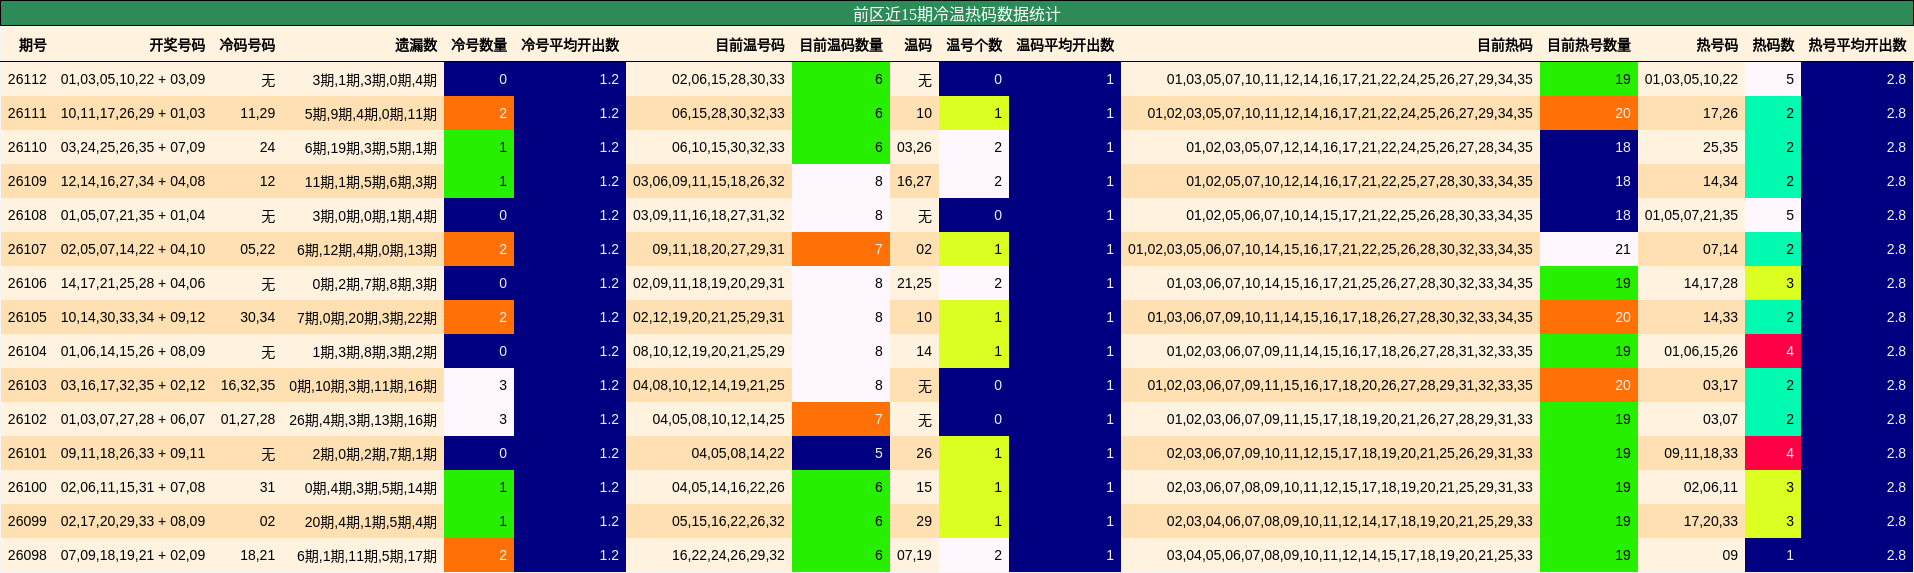Select the 开奖号码 column header
The width and height of the screenshot is (1914, 573).
[177, 45]
